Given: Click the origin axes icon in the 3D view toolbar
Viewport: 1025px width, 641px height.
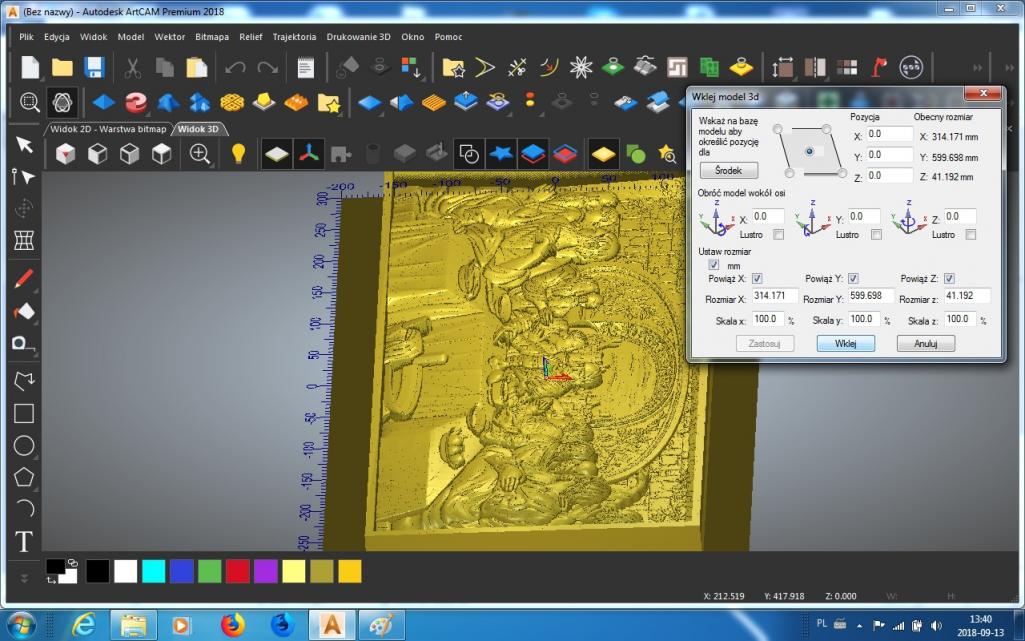Looking at the screenshot, I should coord(309,154).
